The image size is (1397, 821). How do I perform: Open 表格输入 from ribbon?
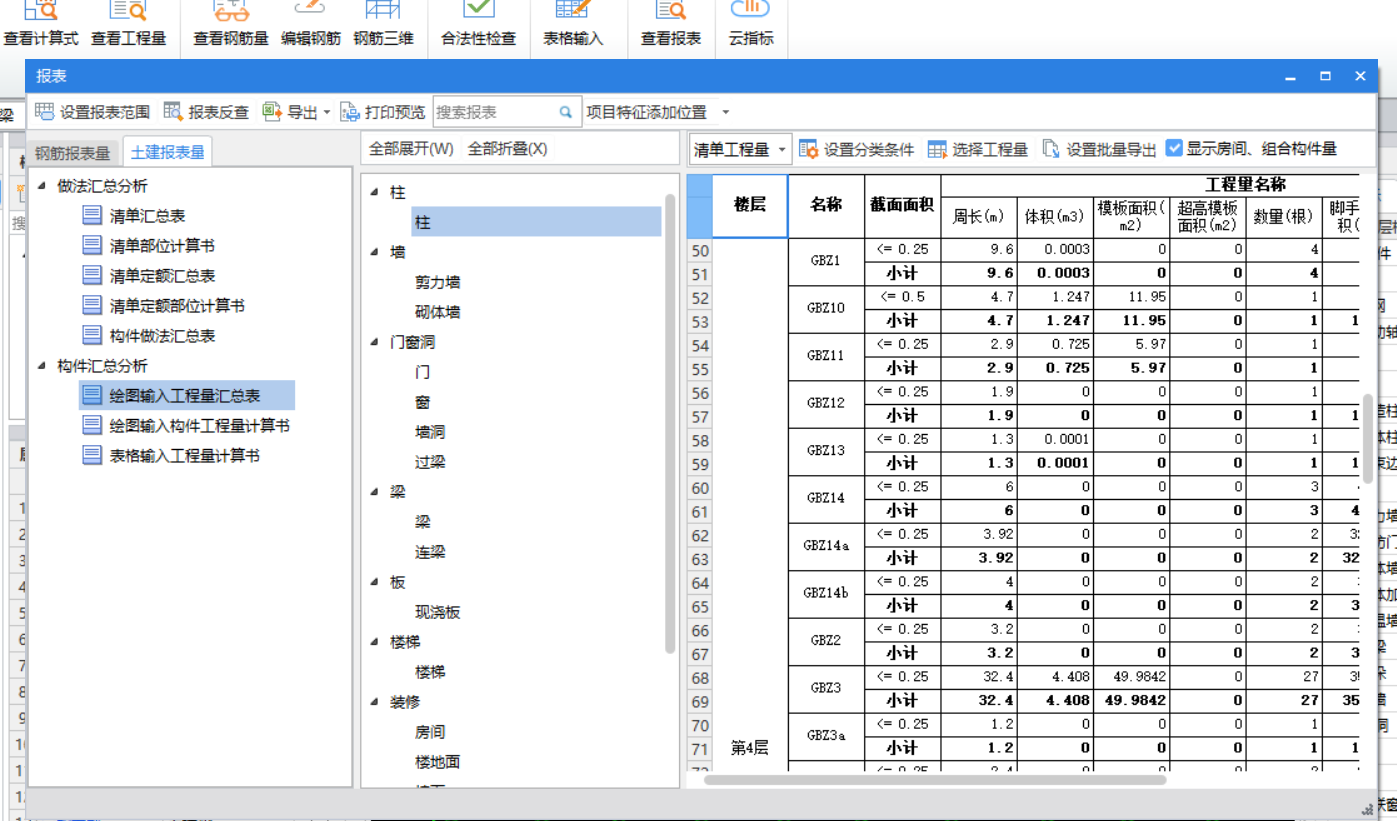click(573, 26)
